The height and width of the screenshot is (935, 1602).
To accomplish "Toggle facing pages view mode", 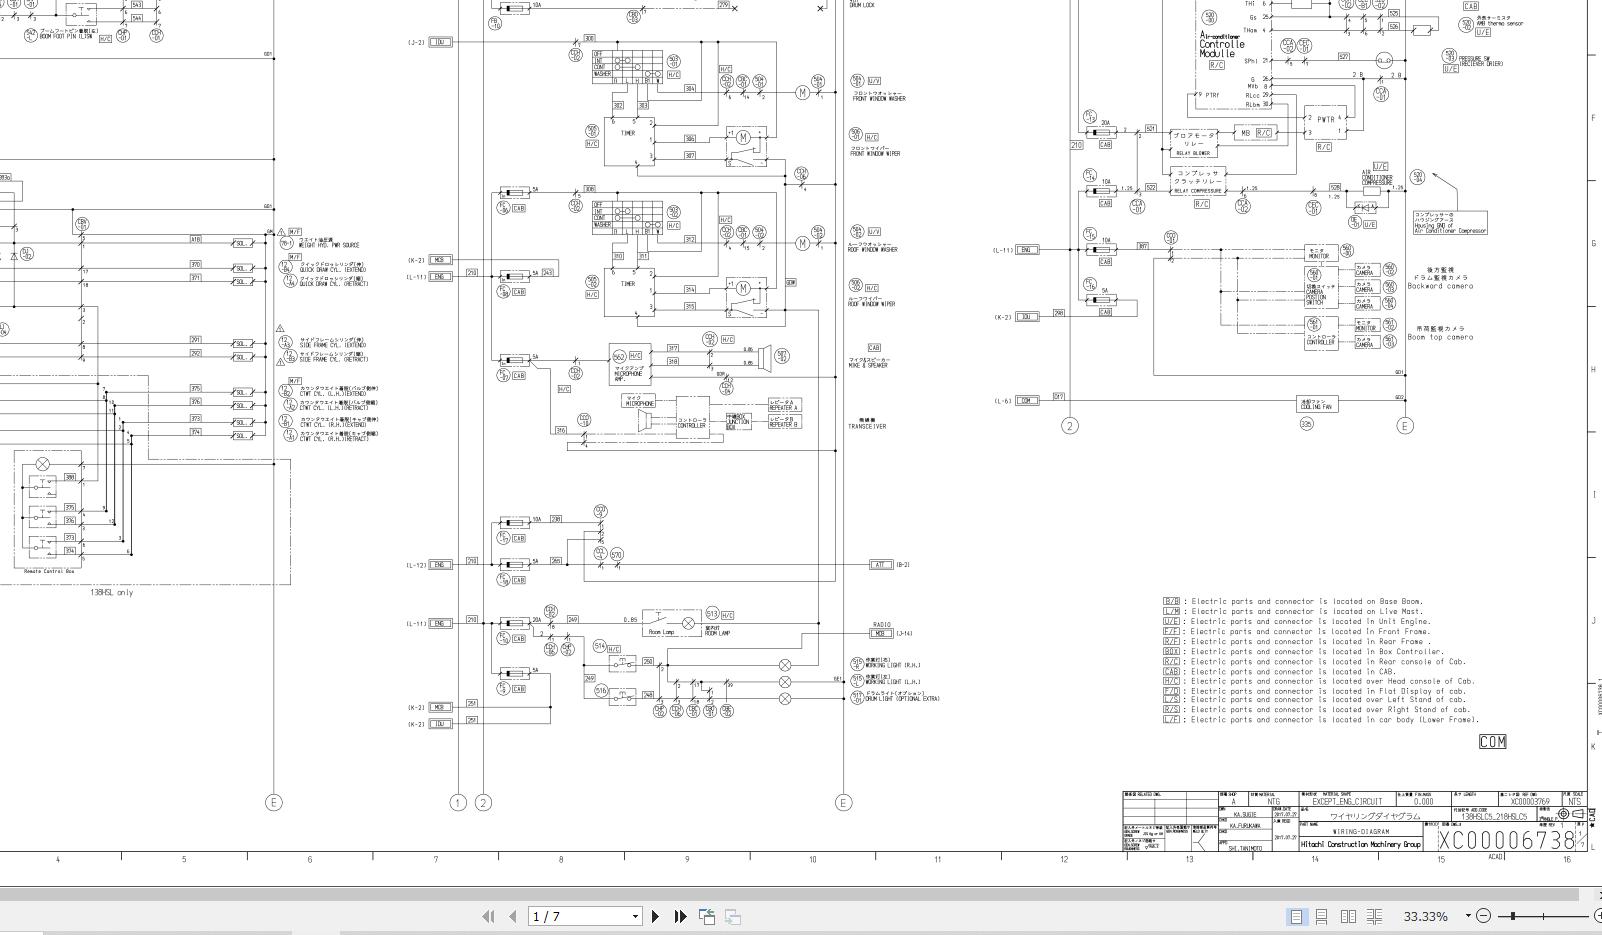I will pyautogui.click(x=1350, y=915).
